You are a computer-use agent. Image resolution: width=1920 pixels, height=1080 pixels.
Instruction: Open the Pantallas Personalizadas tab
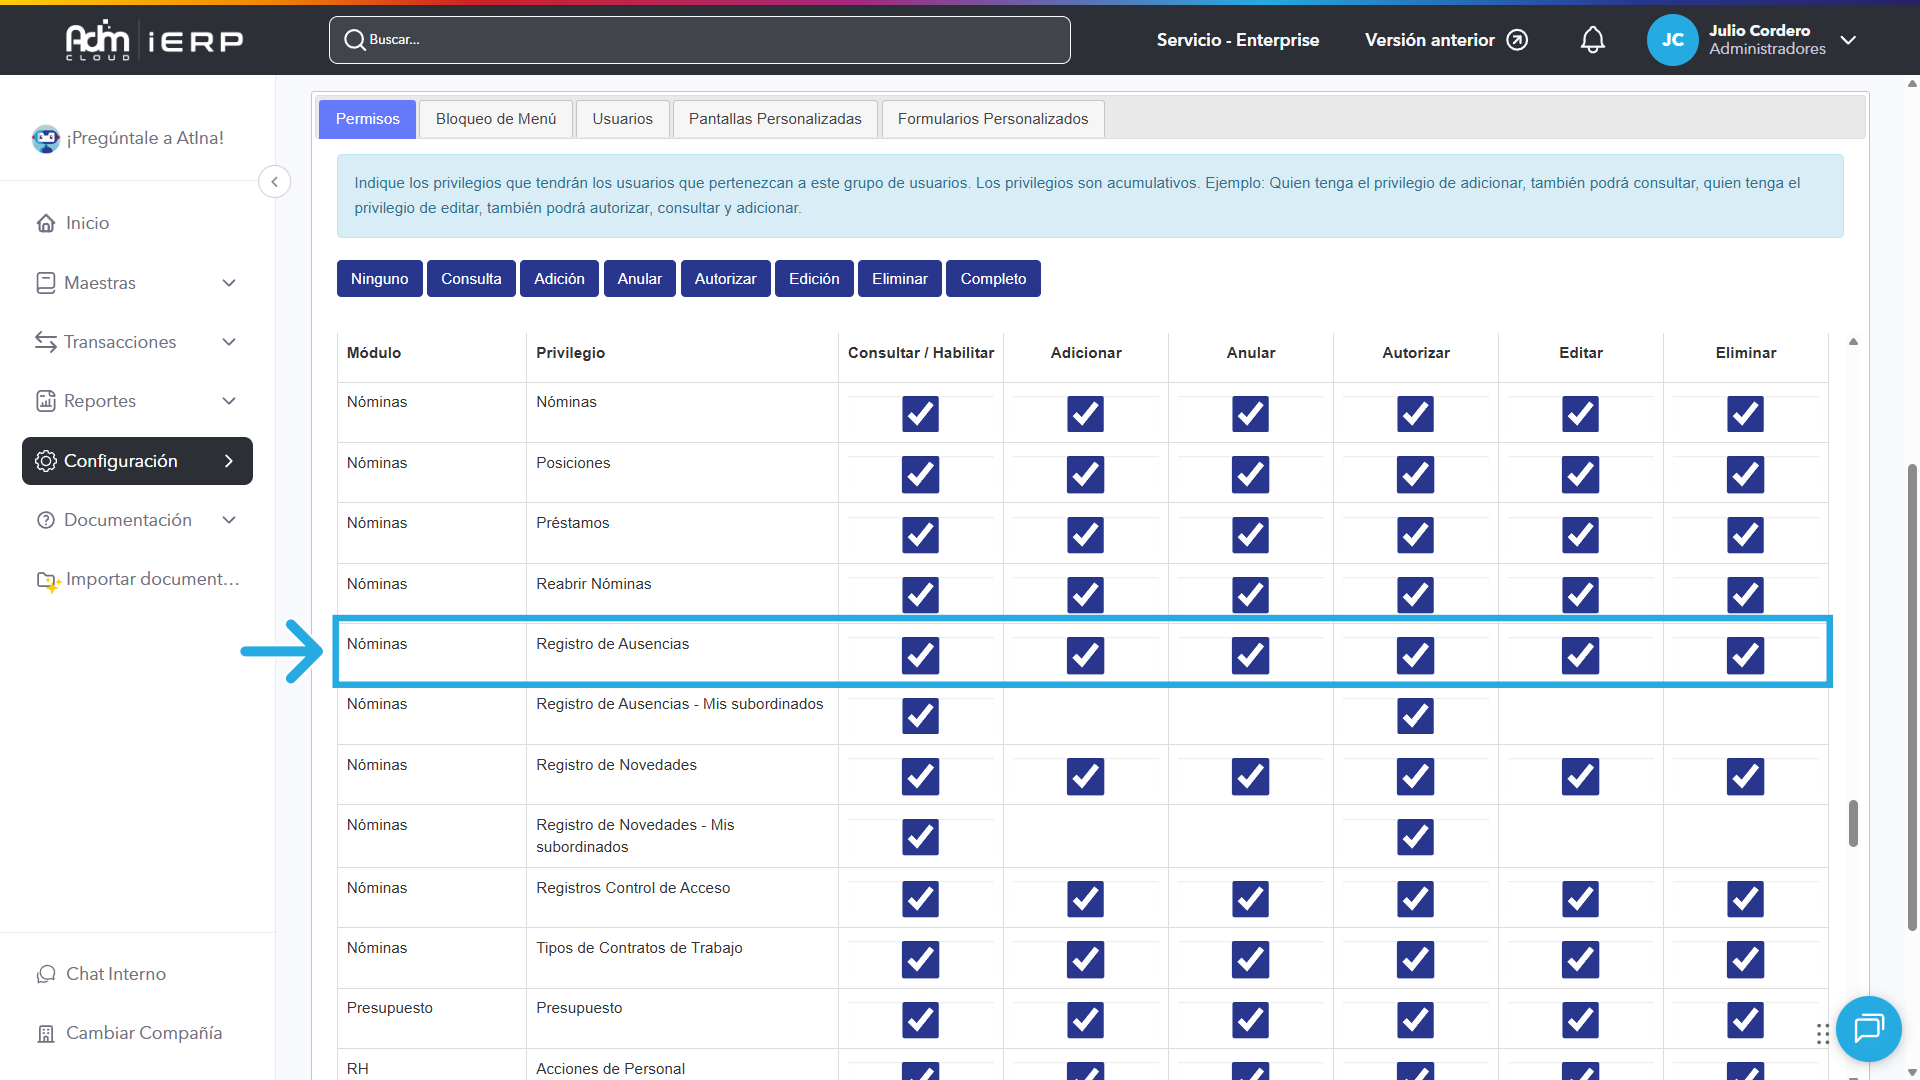(x=774, y=119)
